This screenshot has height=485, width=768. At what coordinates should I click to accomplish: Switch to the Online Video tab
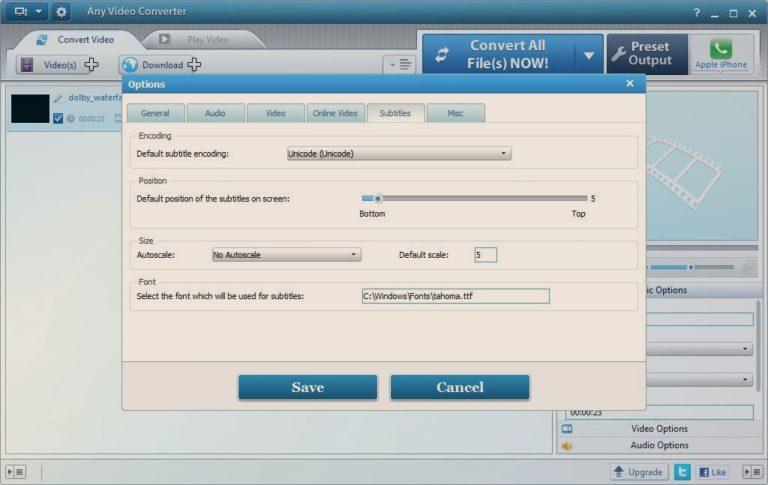pos(336,113)
